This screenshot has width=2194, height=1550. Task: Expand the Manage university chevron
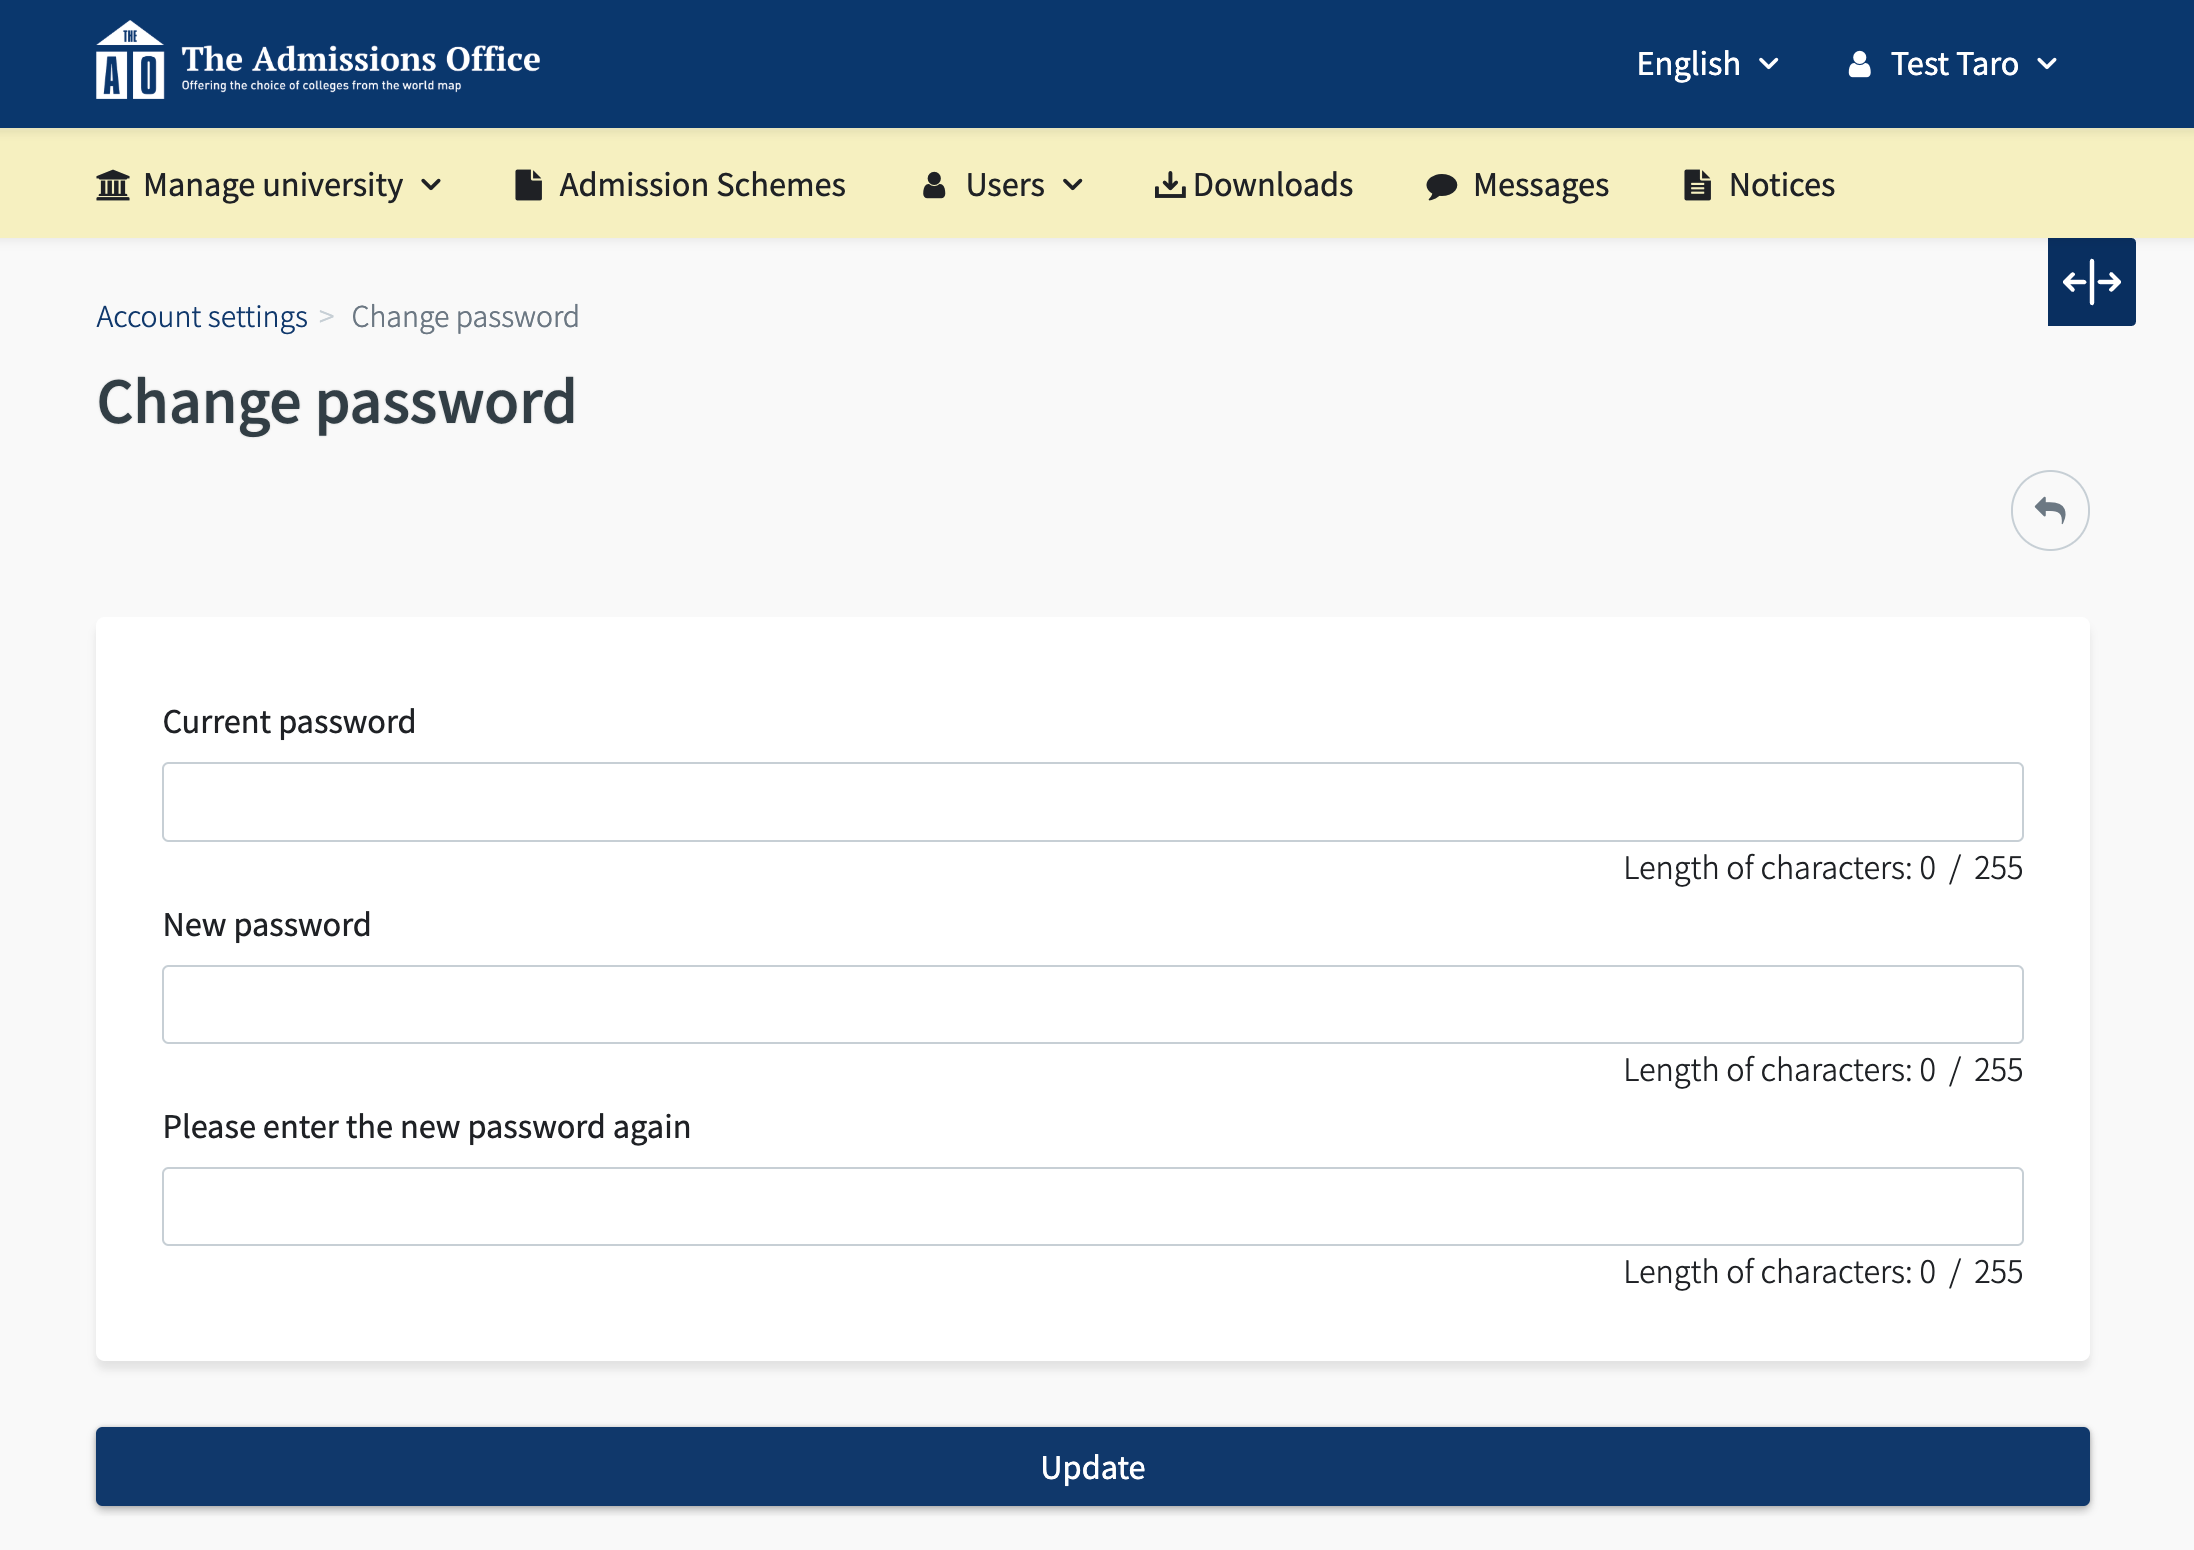431,185
